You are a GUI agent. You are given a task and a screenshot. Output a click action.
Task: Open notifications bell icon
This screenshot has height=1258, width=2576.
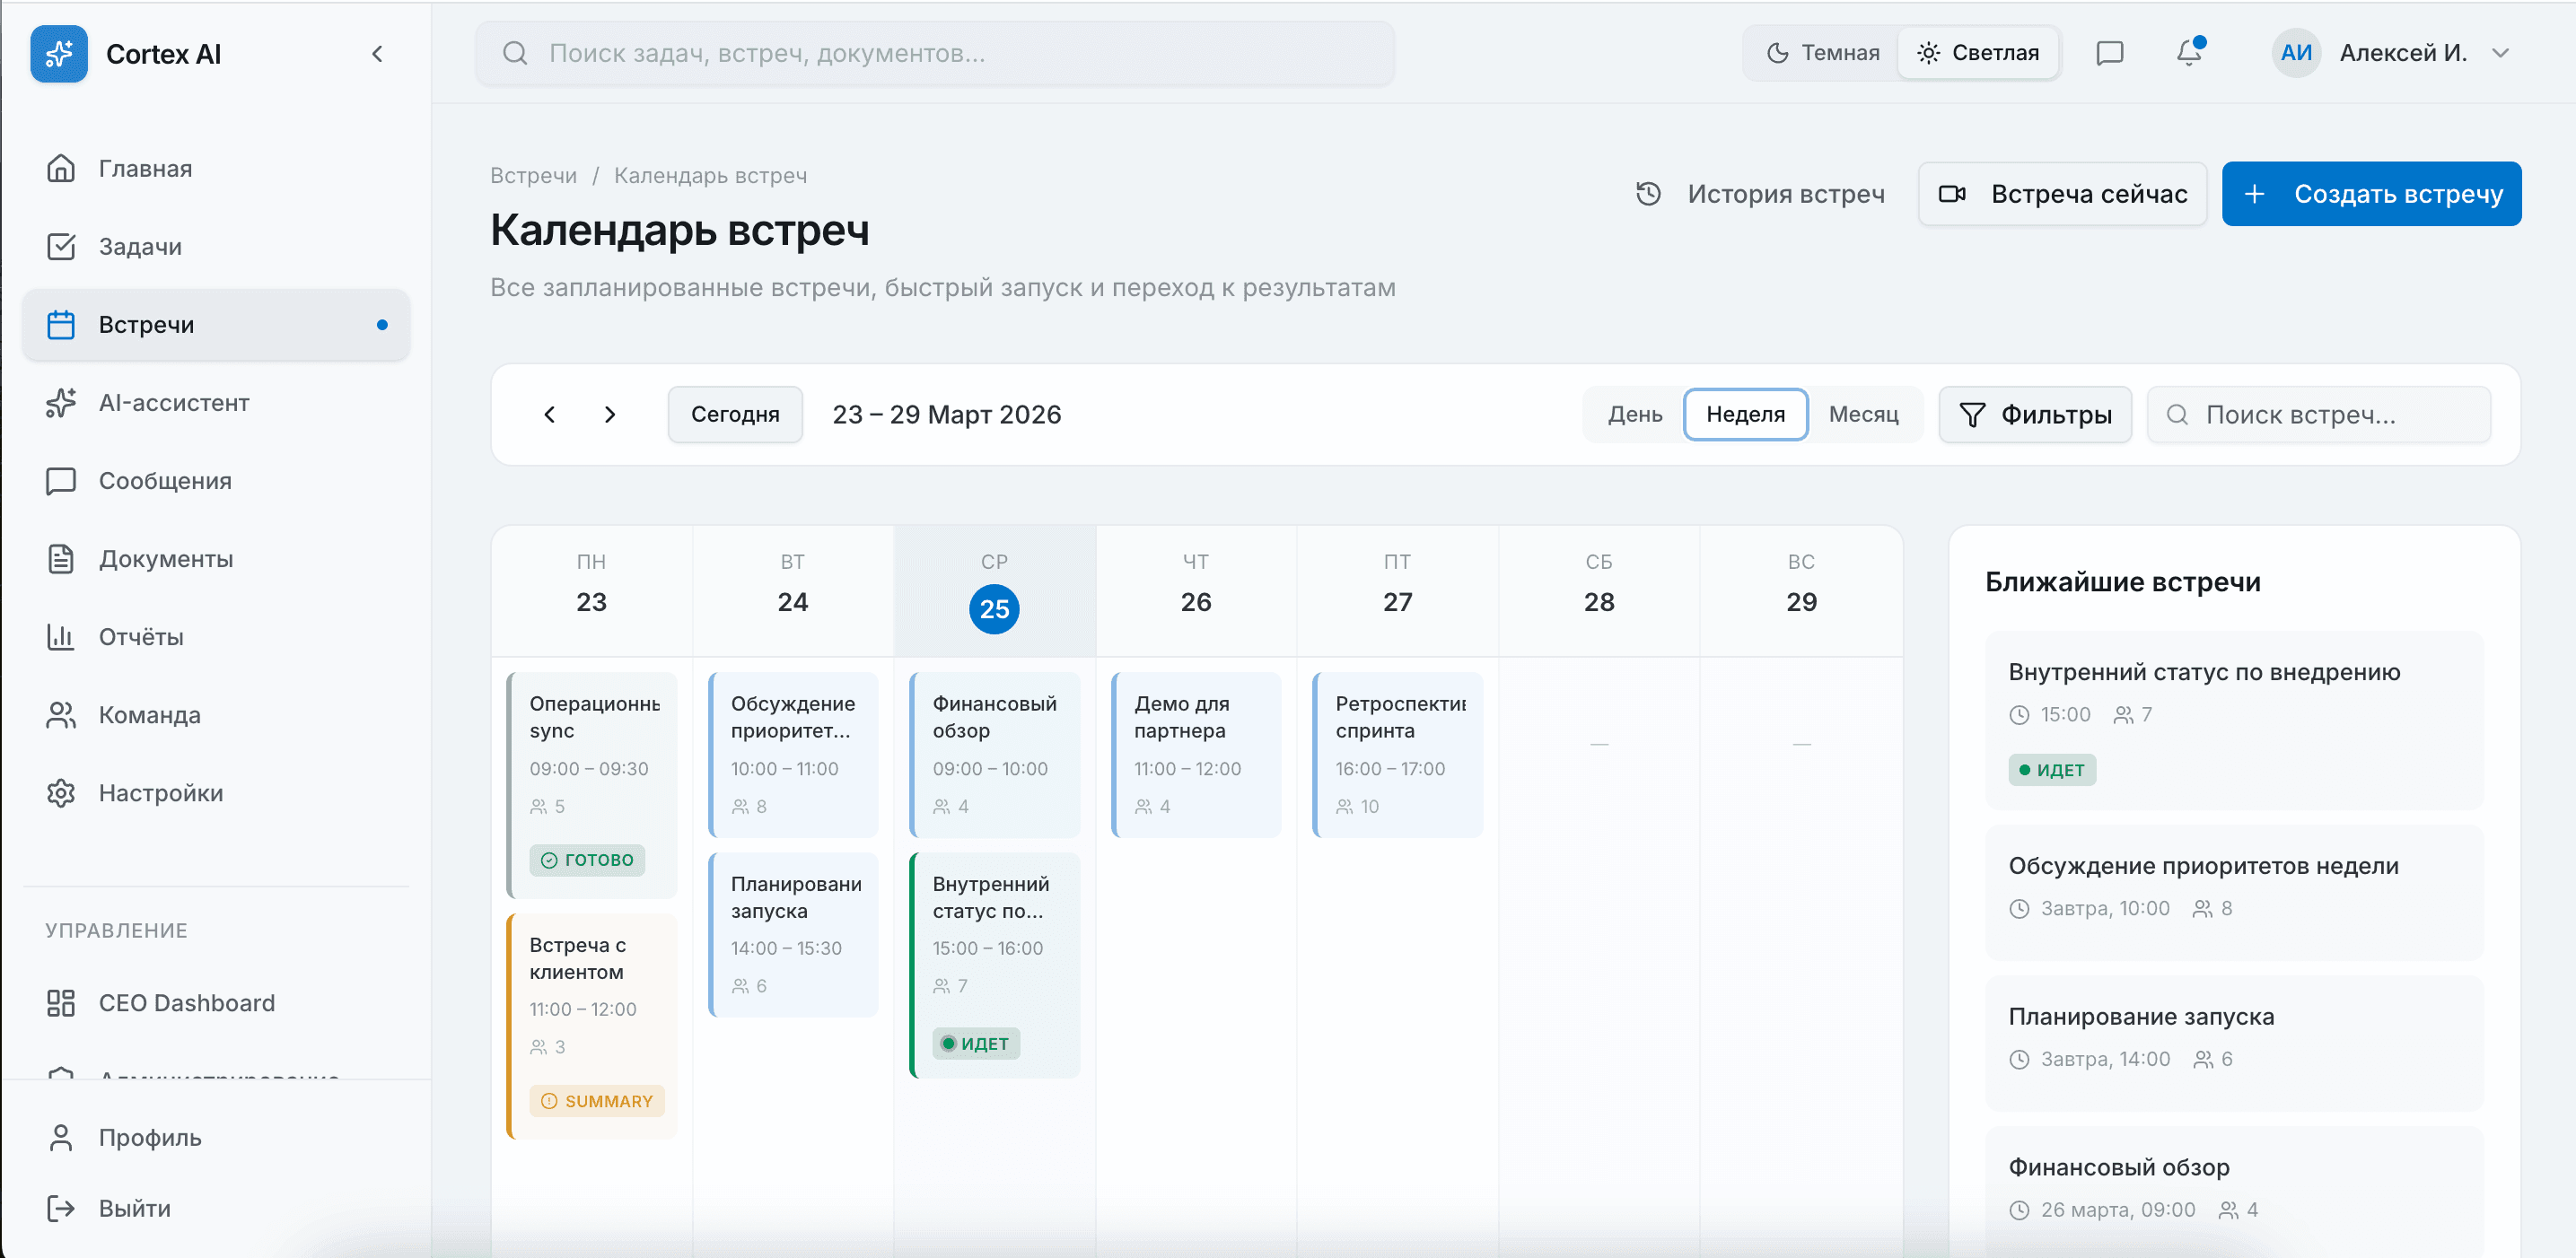pos(2189,53)
